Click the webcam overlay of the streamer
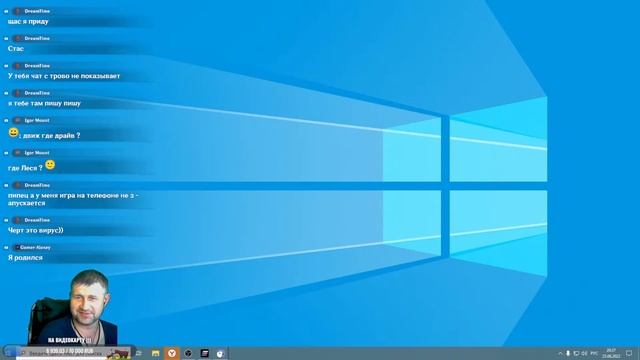Screen dimensions: 640x360 [73, 308]
